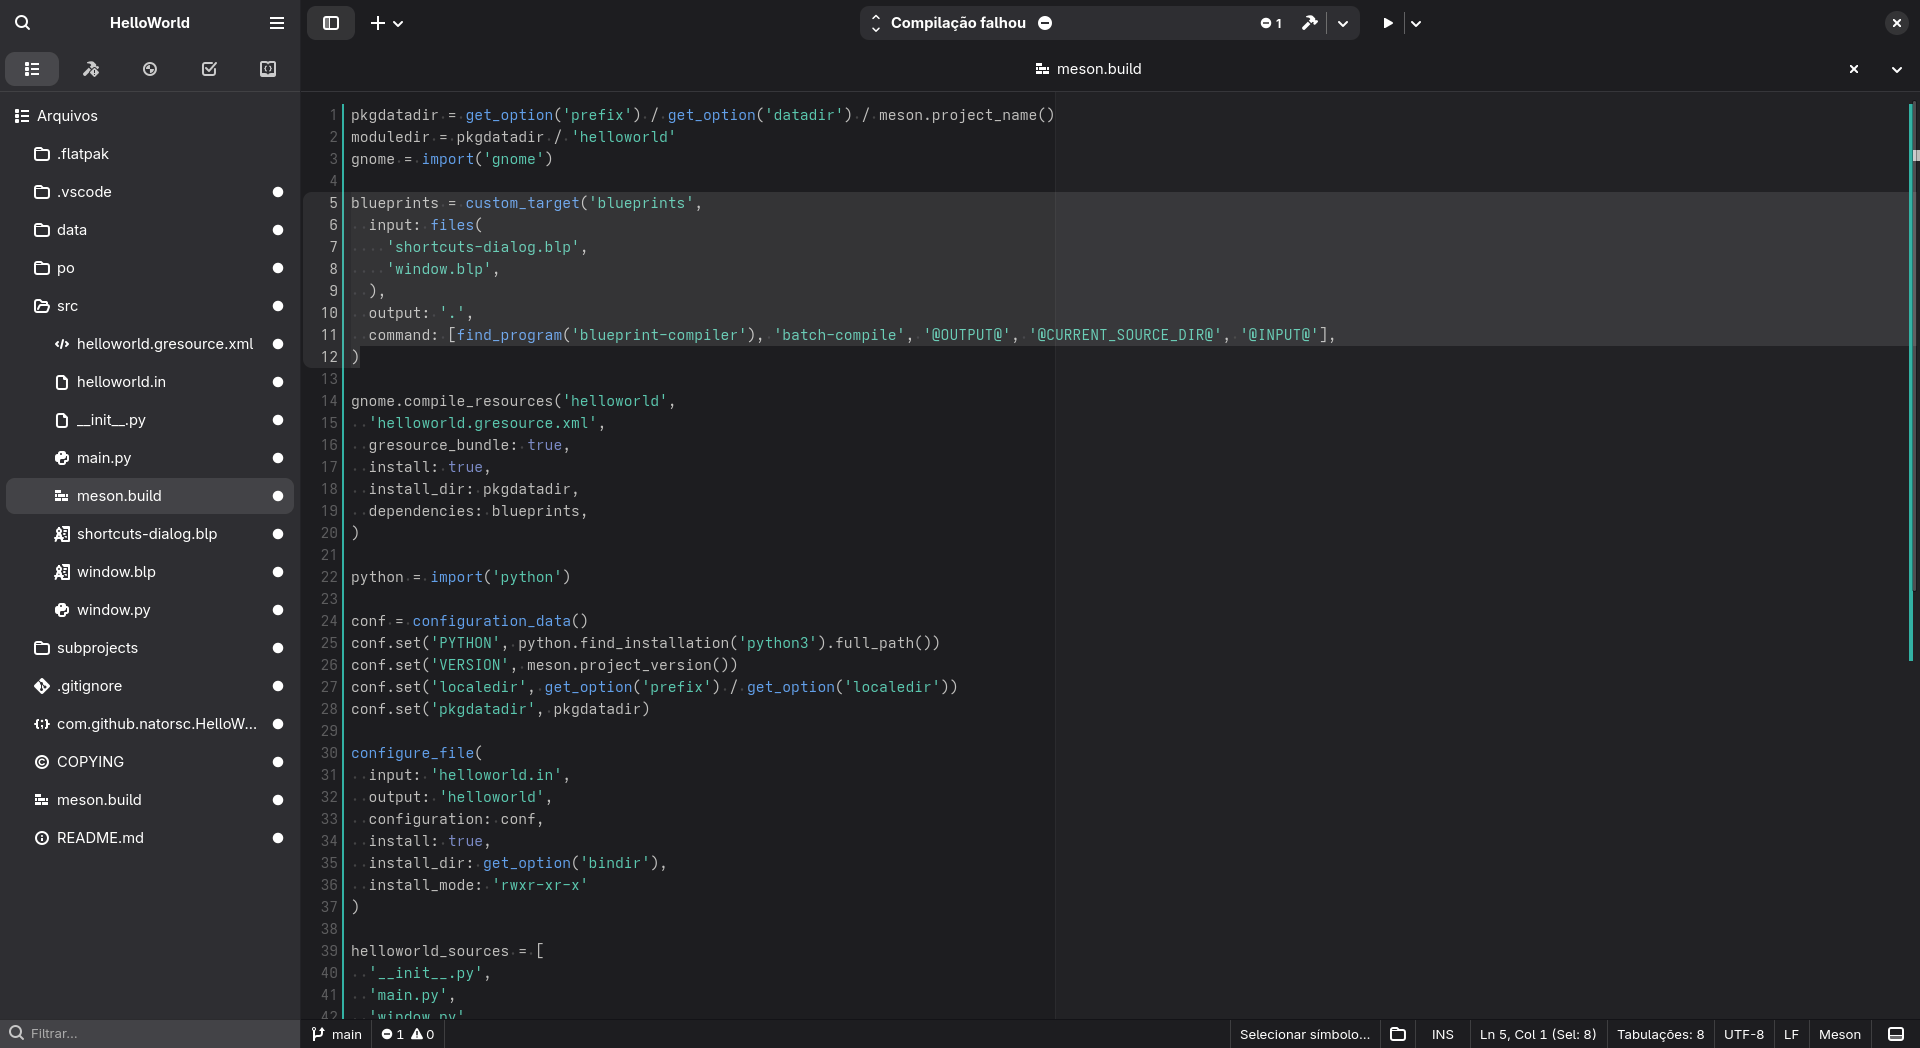
Task: Click the Python icon beside main.py
Action: click(62, 458)
